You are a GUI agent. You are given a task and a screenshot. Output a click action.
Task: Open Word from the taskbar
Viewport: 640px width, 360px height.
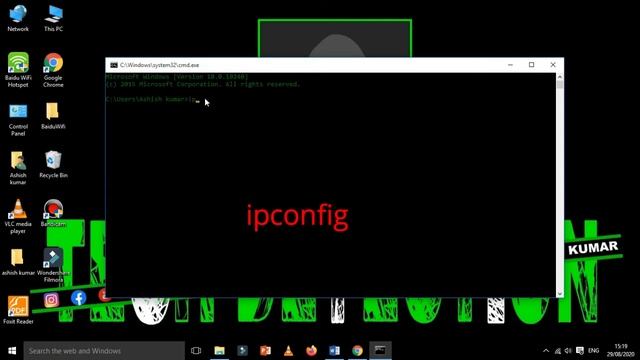pos(334,351)
